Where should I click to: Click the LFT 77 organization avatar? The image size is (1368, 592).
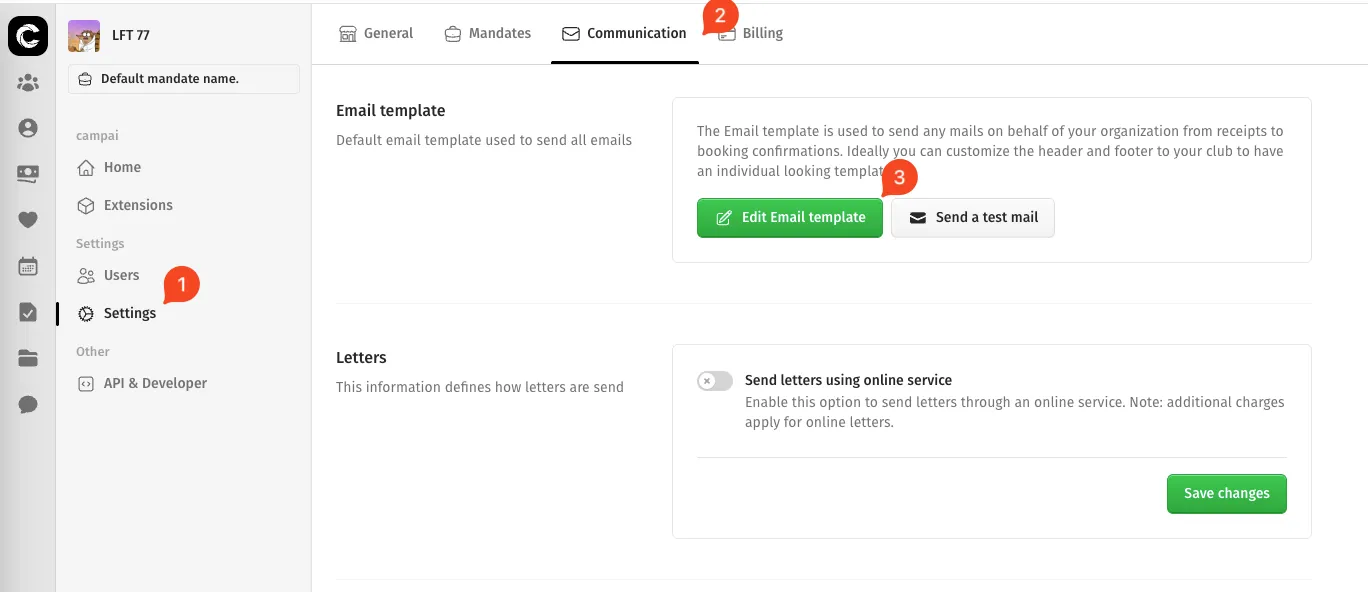tap(84, 36)
